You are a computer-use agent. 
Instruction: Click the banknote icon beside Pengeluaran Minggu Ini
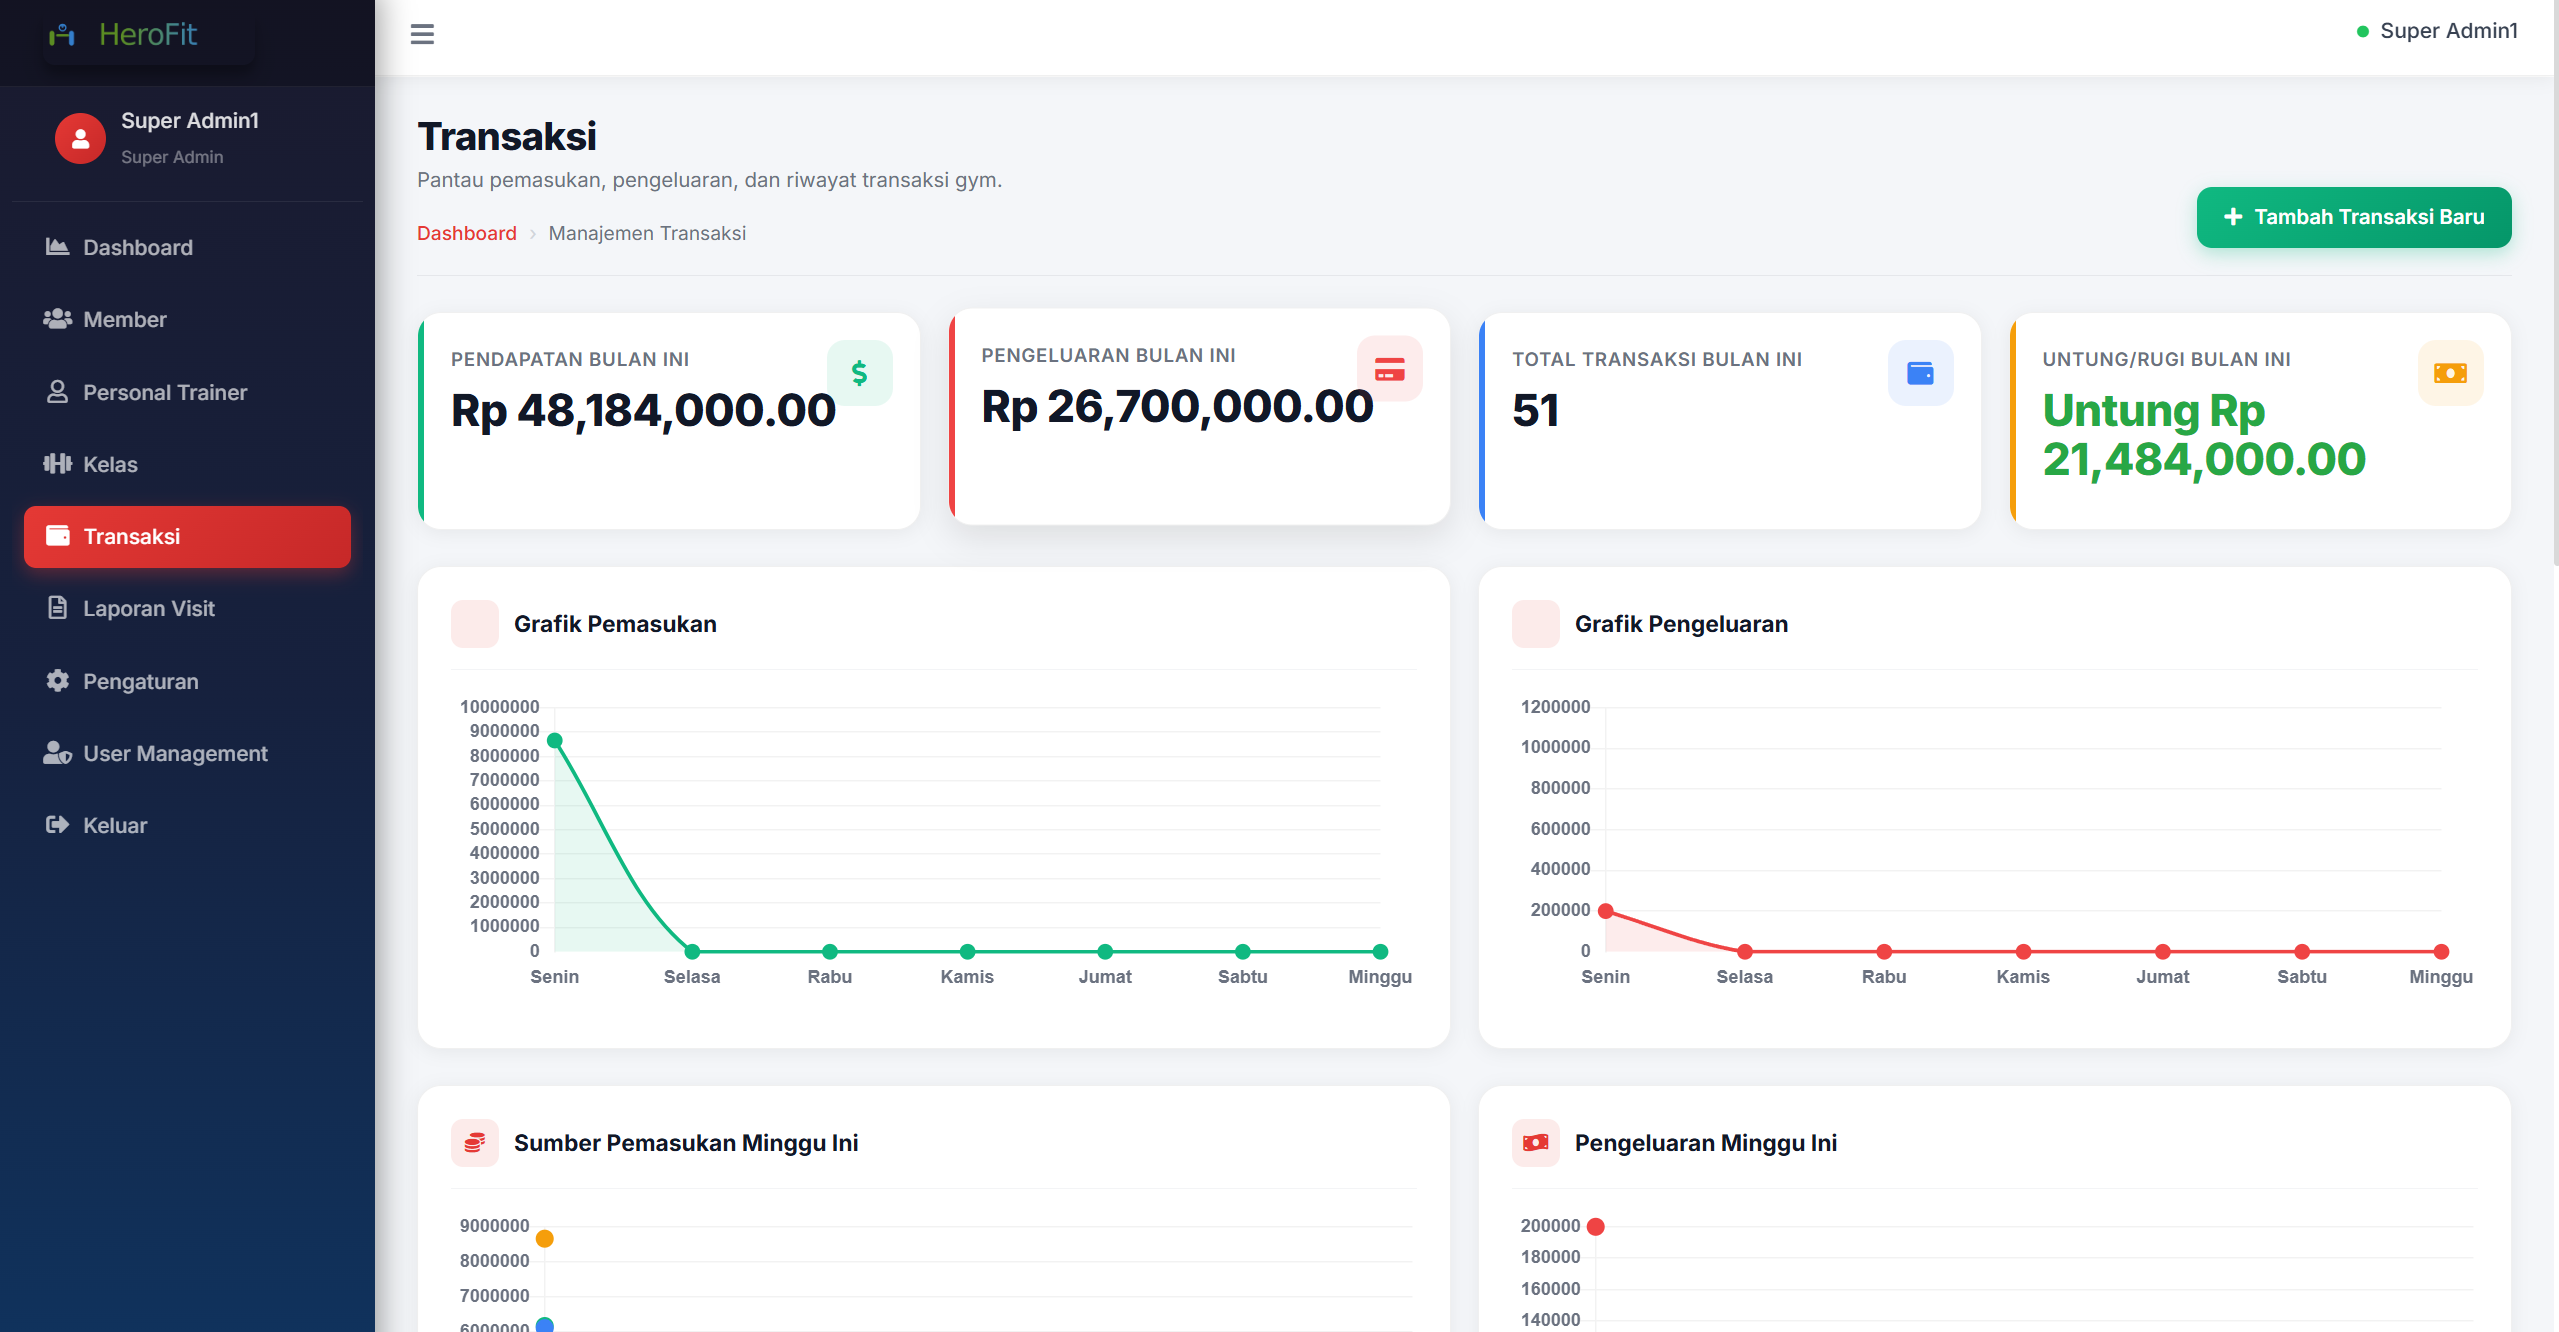coord(1536,1143)
